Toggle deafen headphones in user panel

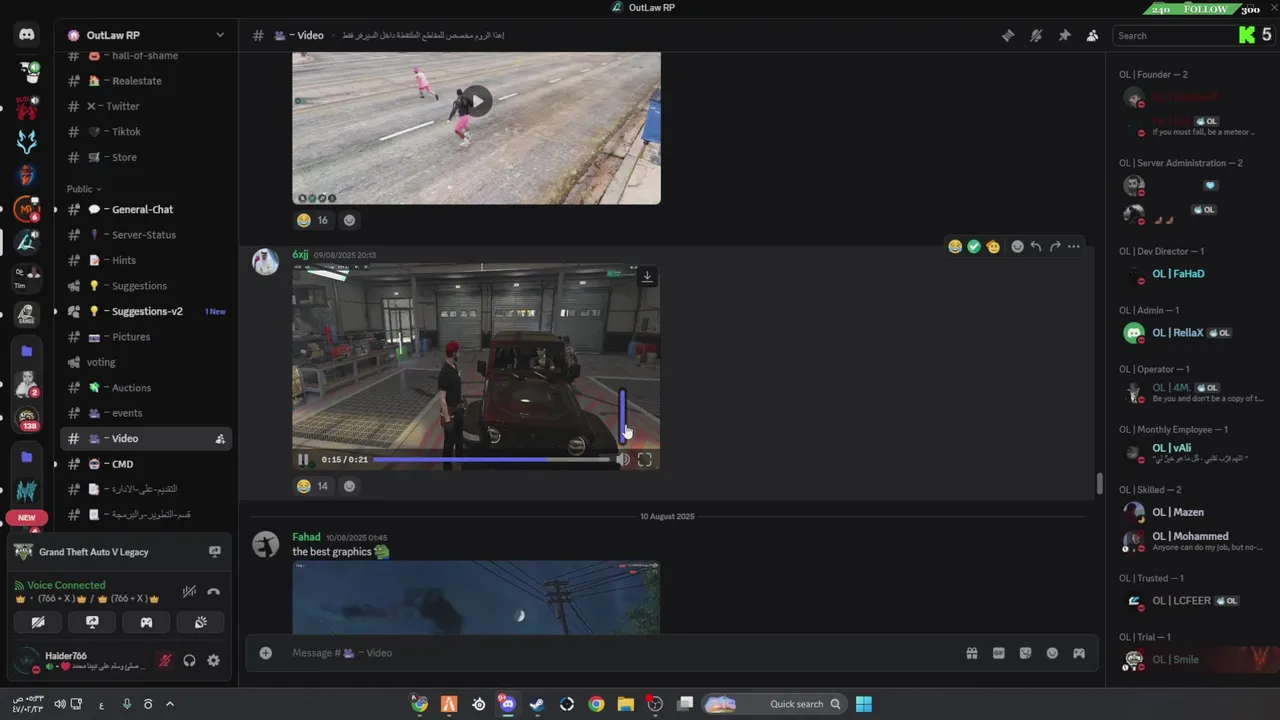coord(189,660)
